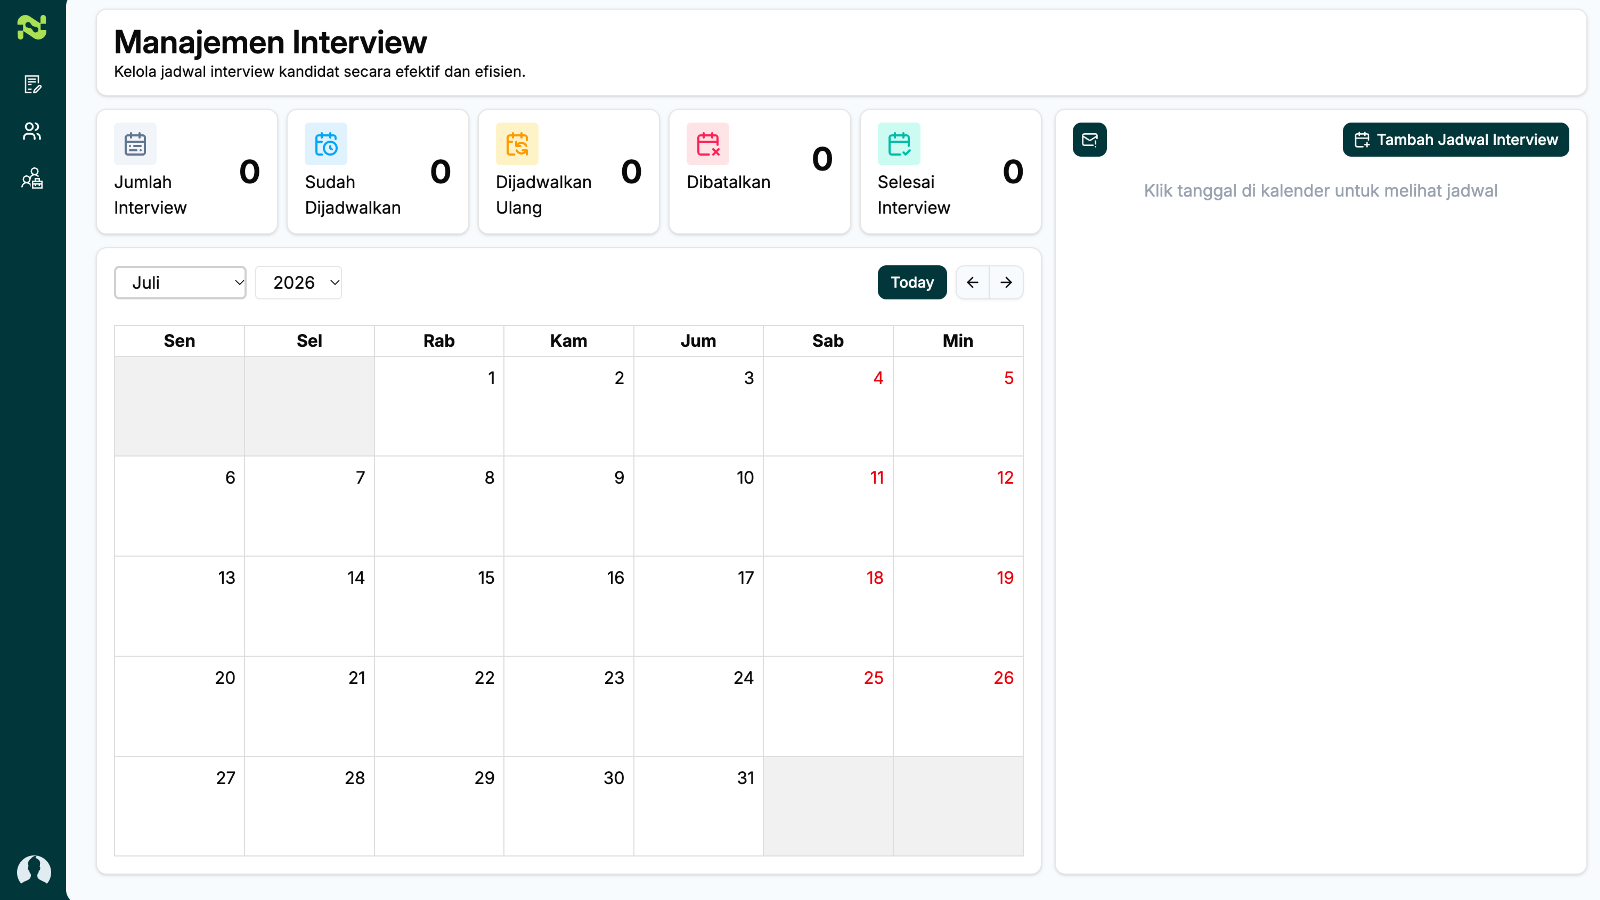Select Saturday July 4 date cell
1600x900 pixels.
(x=828, y=406)
